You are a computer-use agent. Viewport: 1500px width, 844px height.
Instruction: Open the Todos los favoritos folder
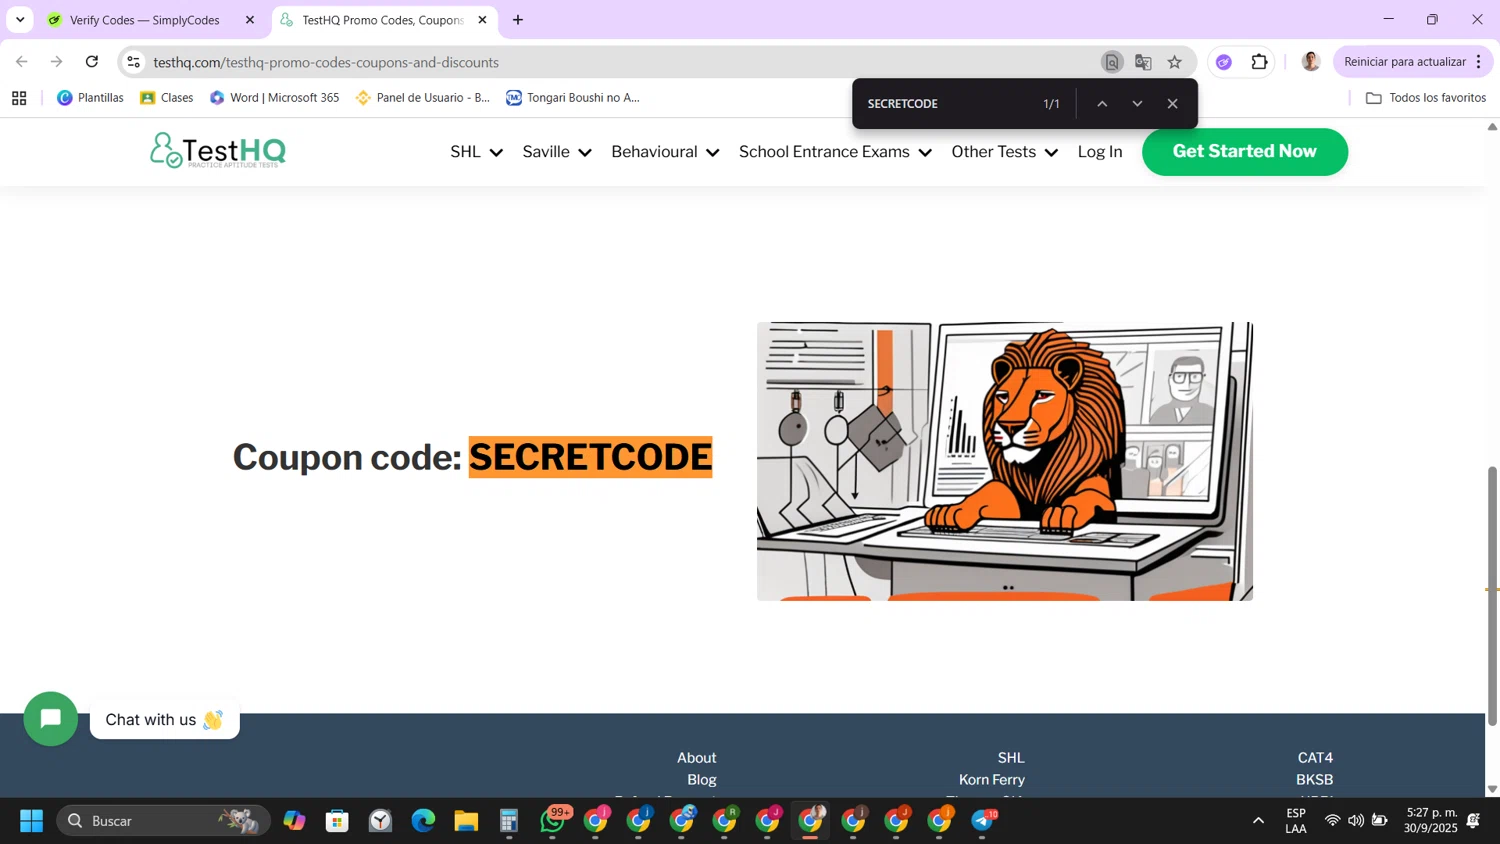tap(1426, 98)
